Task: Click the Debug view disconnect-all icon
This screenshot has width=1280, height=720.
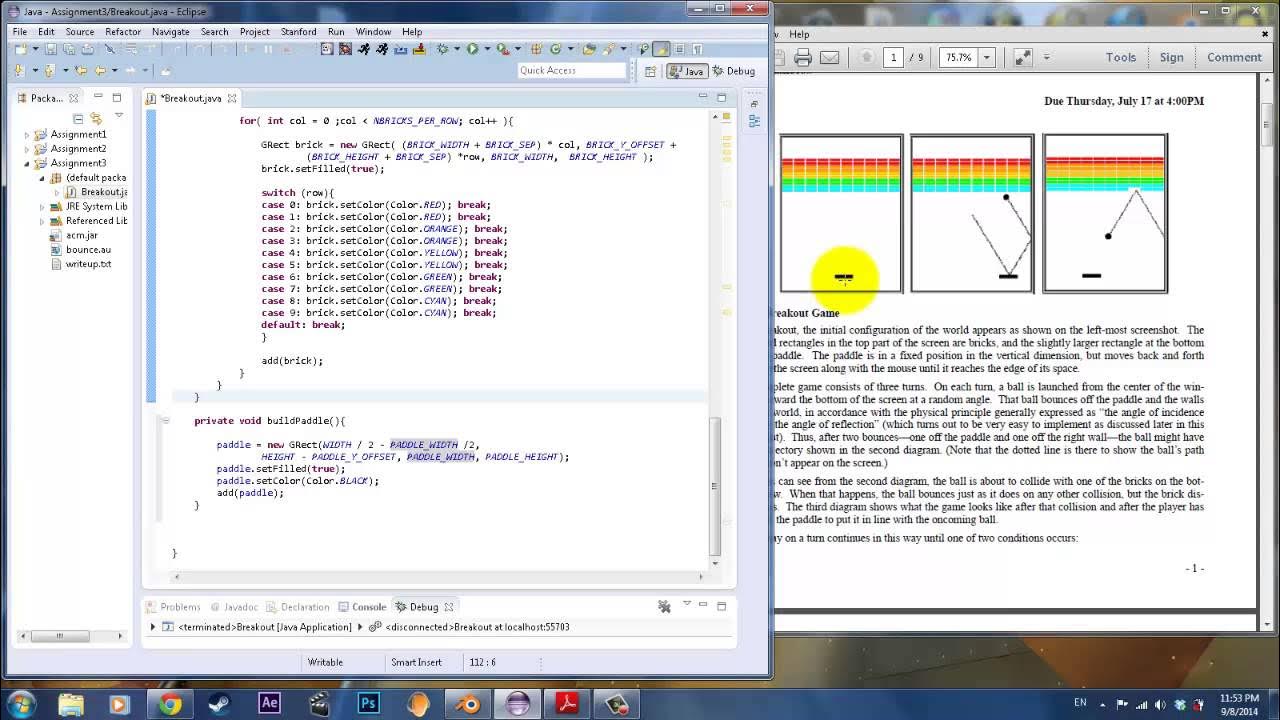Action: click(663, 606)
